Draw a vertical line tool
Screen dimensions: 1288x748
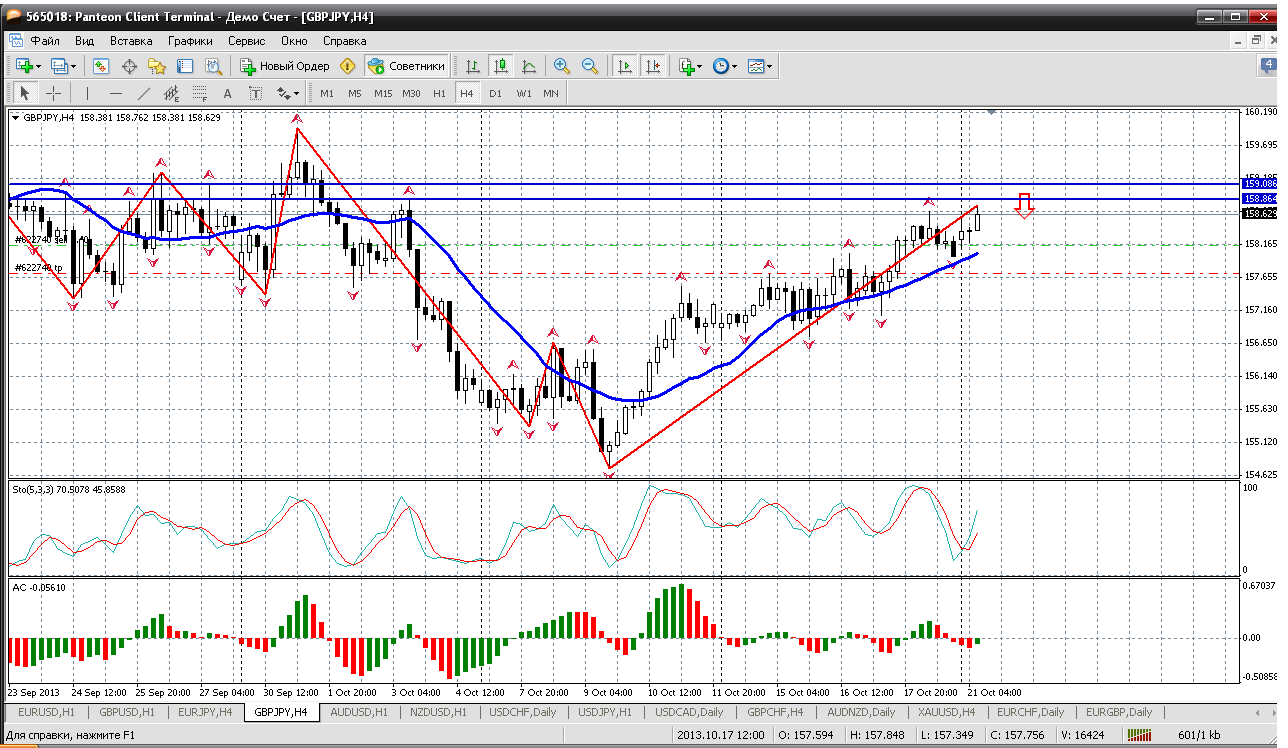point(87,93)
